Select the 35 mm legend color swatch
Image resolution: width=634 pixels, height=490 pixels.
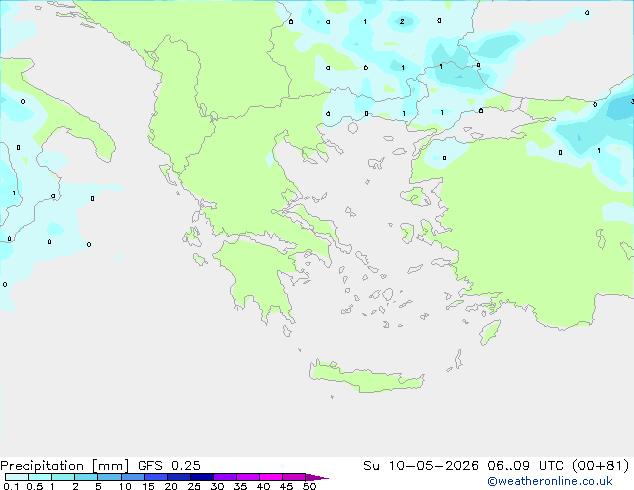(x=248, y=477)
